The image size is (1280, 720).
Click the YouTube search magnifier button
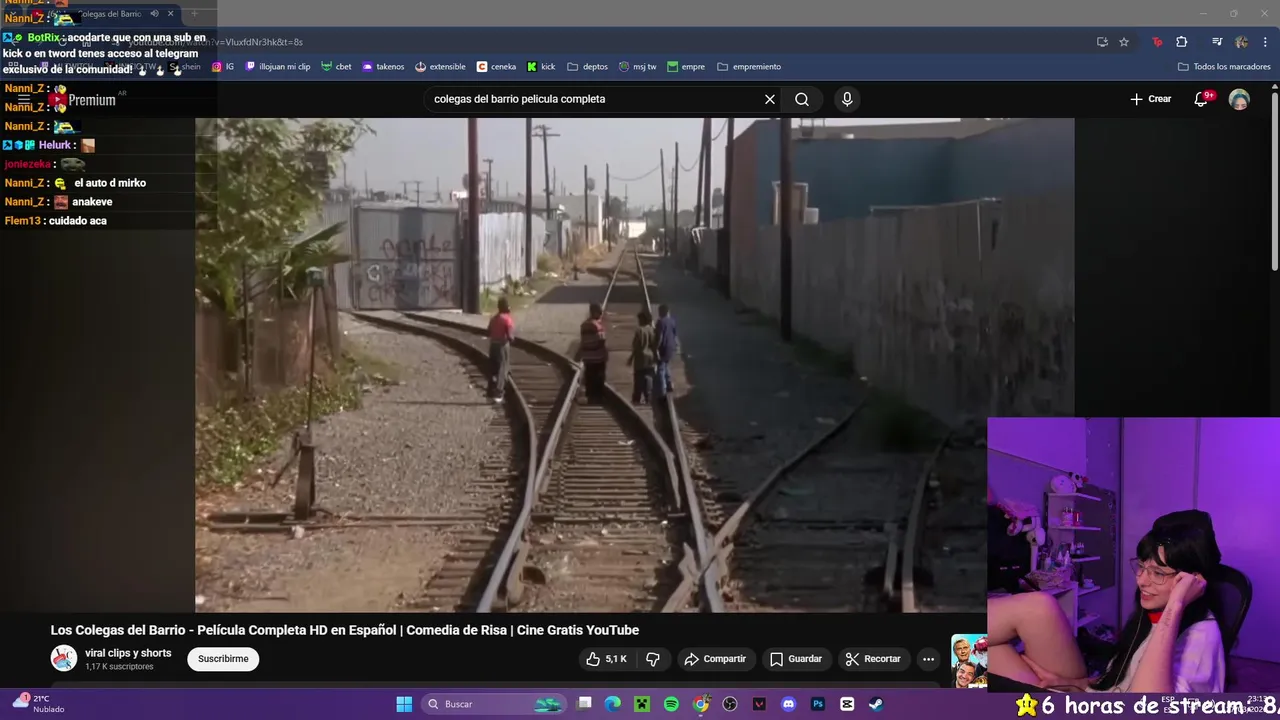802,99
